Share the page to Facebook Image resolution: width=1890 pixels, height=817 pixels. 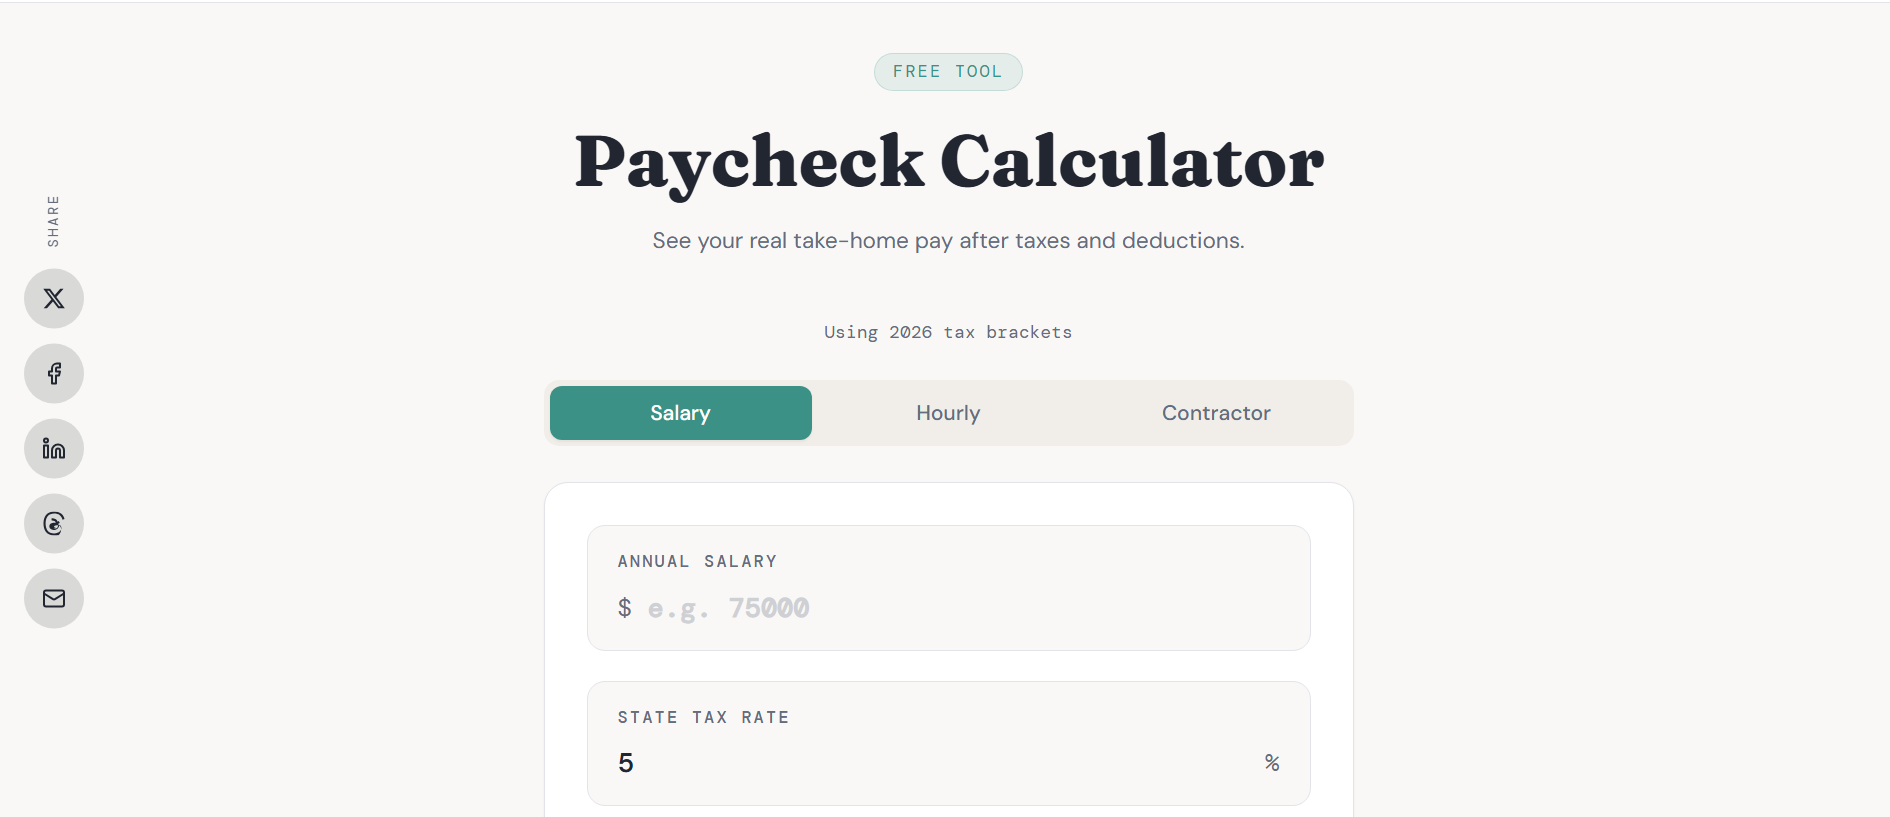(53, 373)
